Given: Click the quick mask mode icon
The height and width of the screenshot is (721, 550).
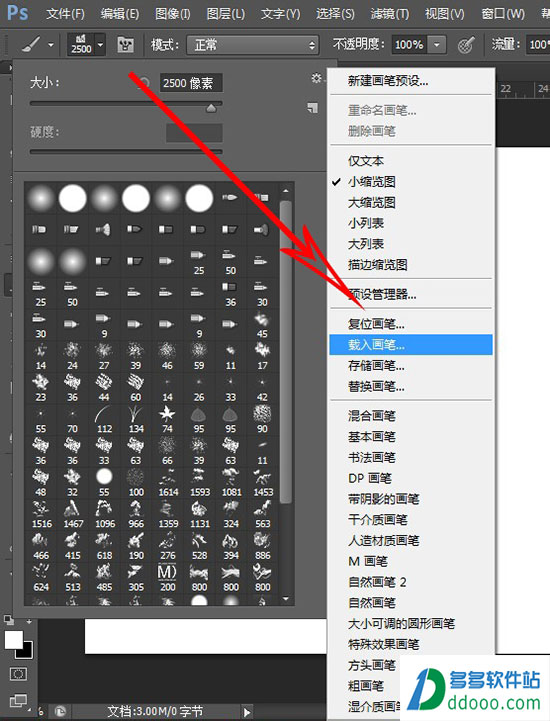Looking at the screenshot, I should point(18,674).
